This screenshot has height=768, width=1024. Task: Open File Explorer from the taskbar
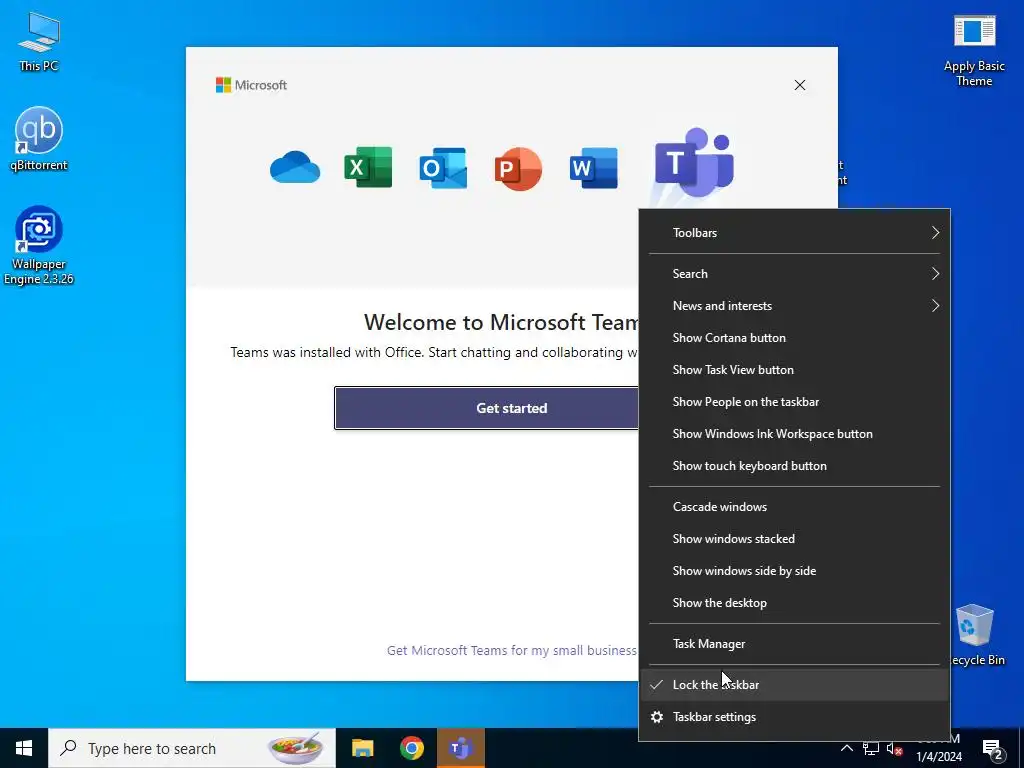[362, 748]
